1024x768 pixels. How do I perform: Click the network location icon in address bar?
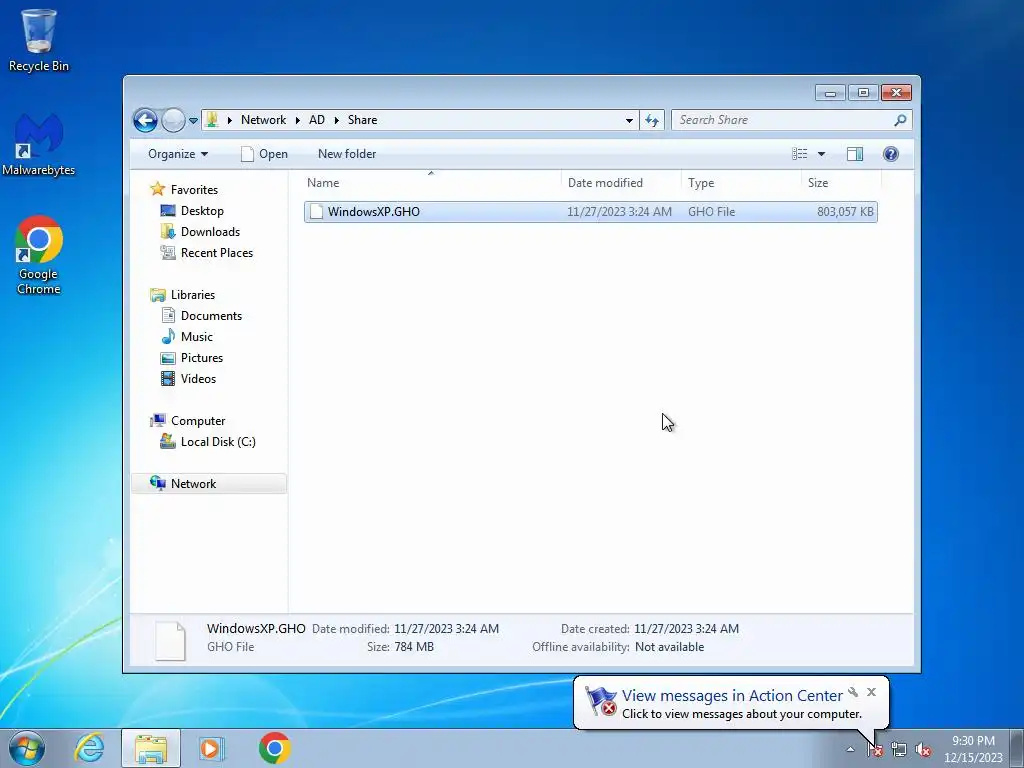click(x=212, y=120)
